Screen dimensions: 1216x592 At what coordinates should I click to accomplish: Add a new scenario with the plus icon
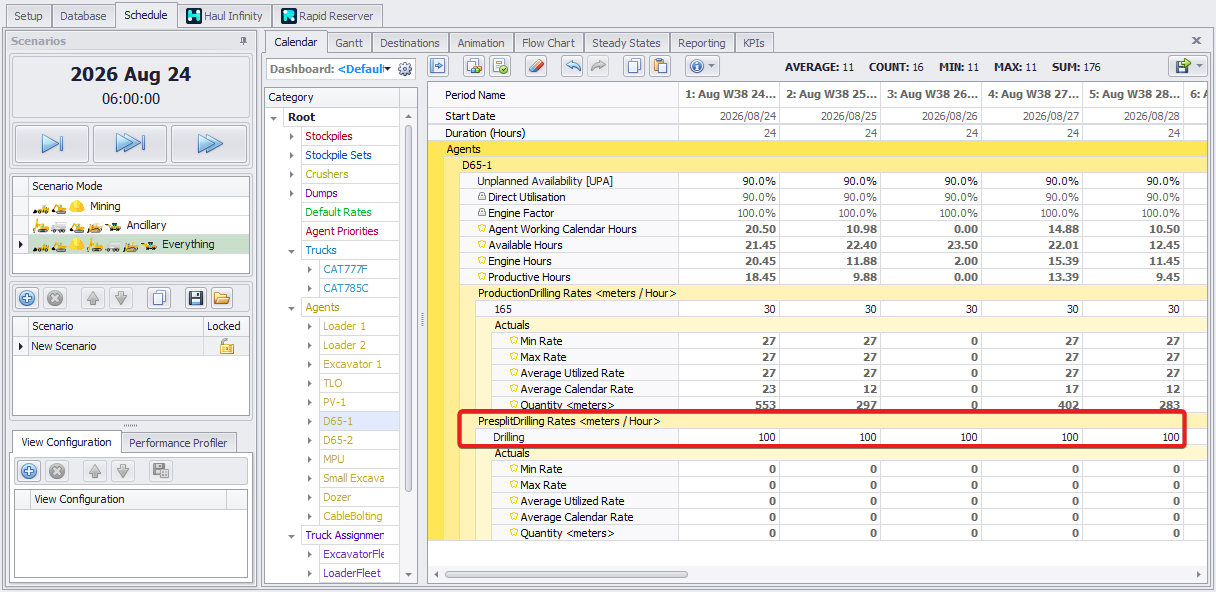point(28,298)
